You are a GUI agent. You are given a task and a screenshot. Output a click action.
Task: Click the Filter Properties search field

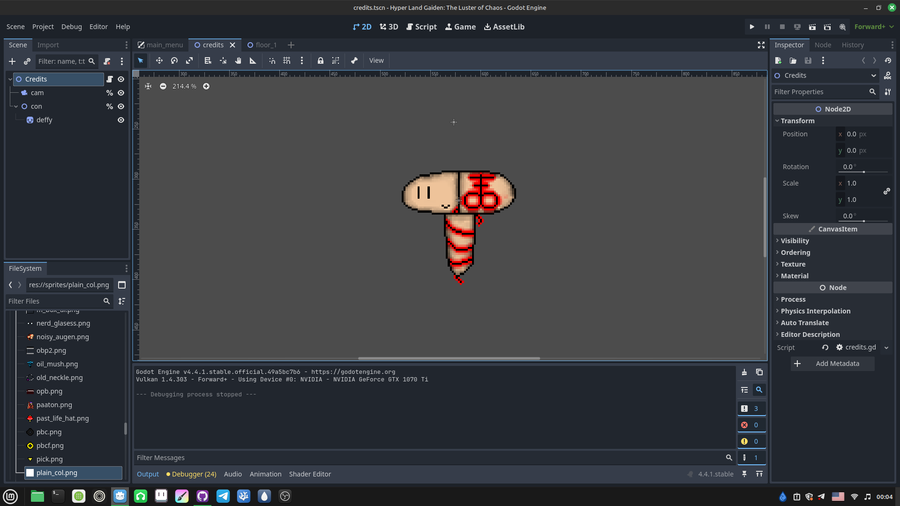coord(825,92)
